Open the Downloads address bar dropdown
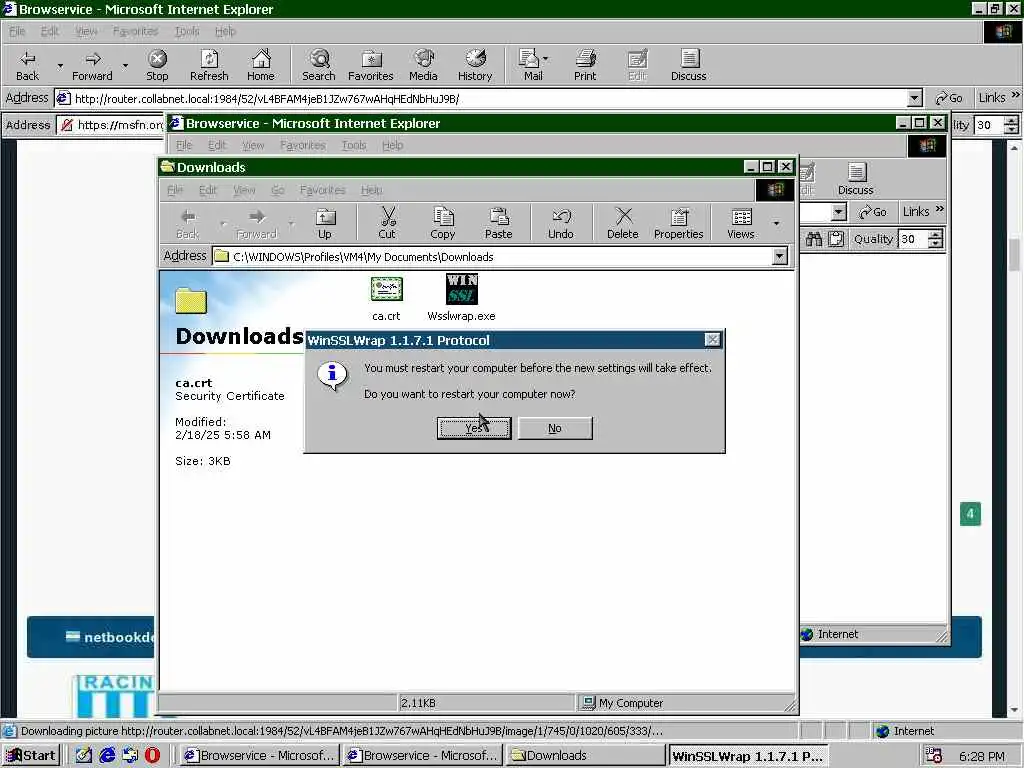Viewport: 1024px width, 768px height. 780,256
